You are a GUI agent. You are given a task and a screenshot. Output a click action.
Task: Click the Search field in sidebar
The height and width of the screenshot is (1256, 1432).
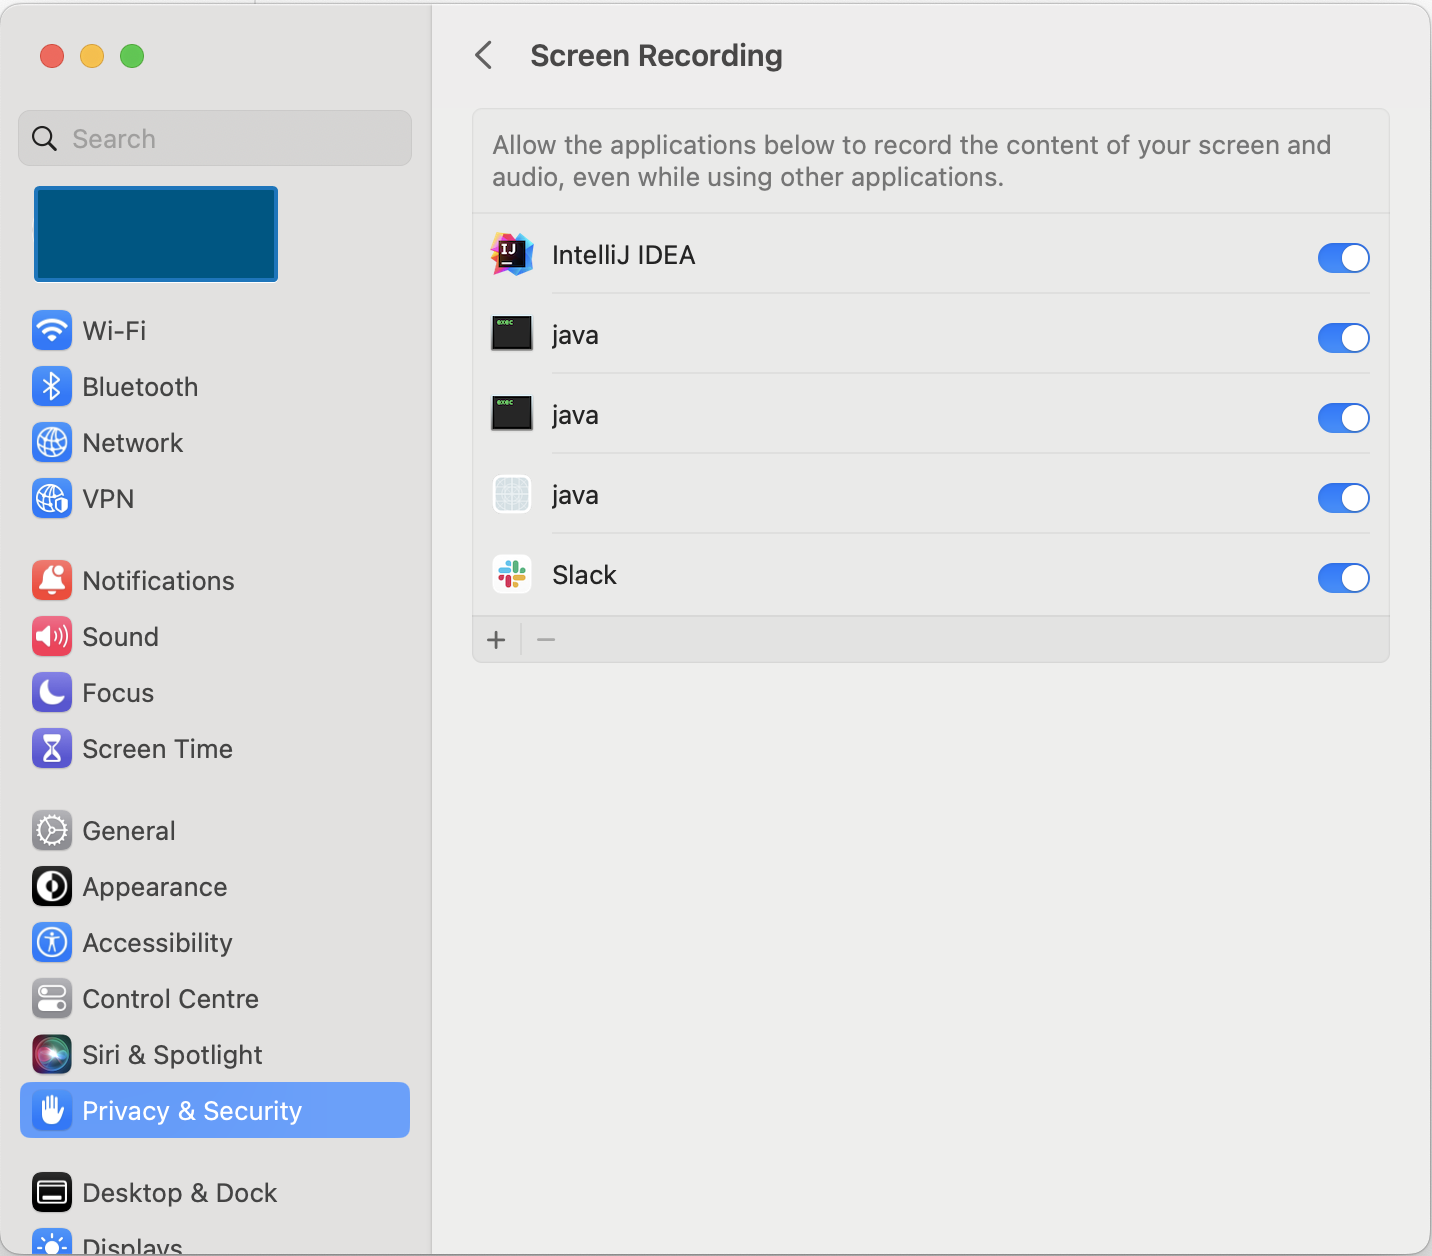click(215, 139)
